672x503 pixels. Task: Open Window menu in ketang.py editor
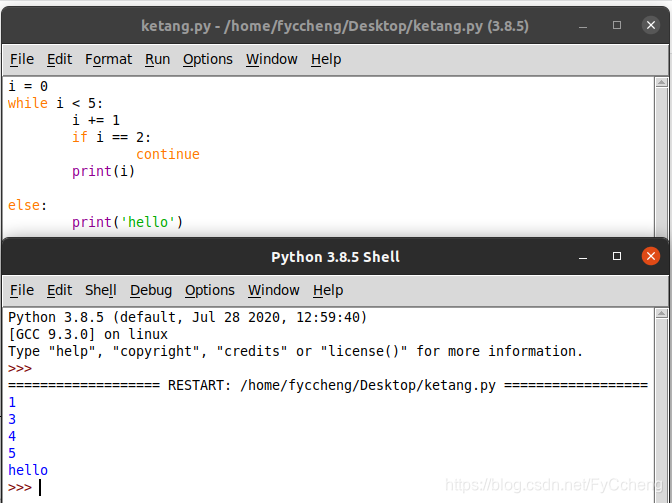pos(272,59)
